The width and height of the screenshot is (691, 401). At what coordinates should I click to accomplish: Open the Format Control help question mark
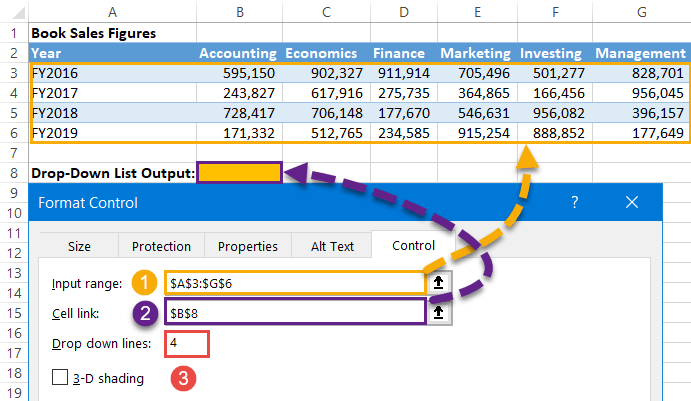click(575, 202)
